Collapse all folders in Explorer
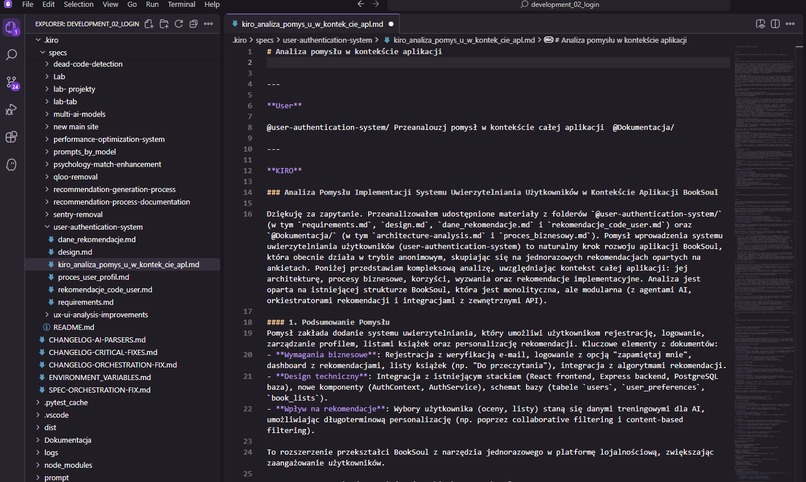Screen dimensions: 806x482 click(x=193, y=24)
